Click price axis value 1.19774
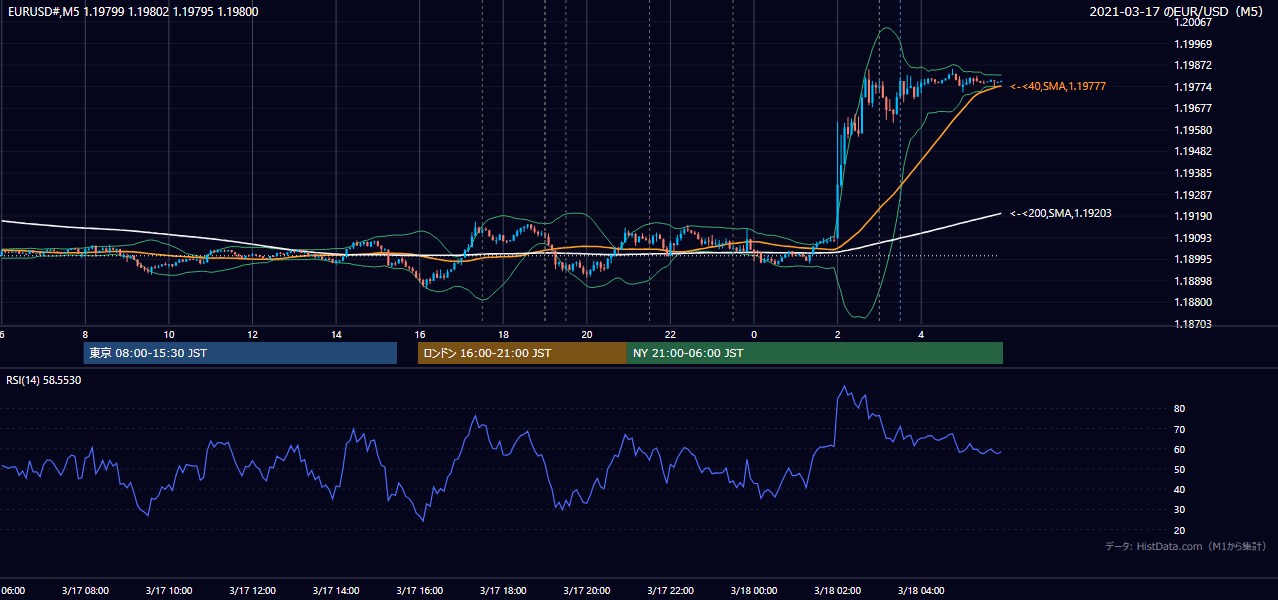Image resolution: width=1278 pixels, height=600 pixels. tap(1193, 87)
